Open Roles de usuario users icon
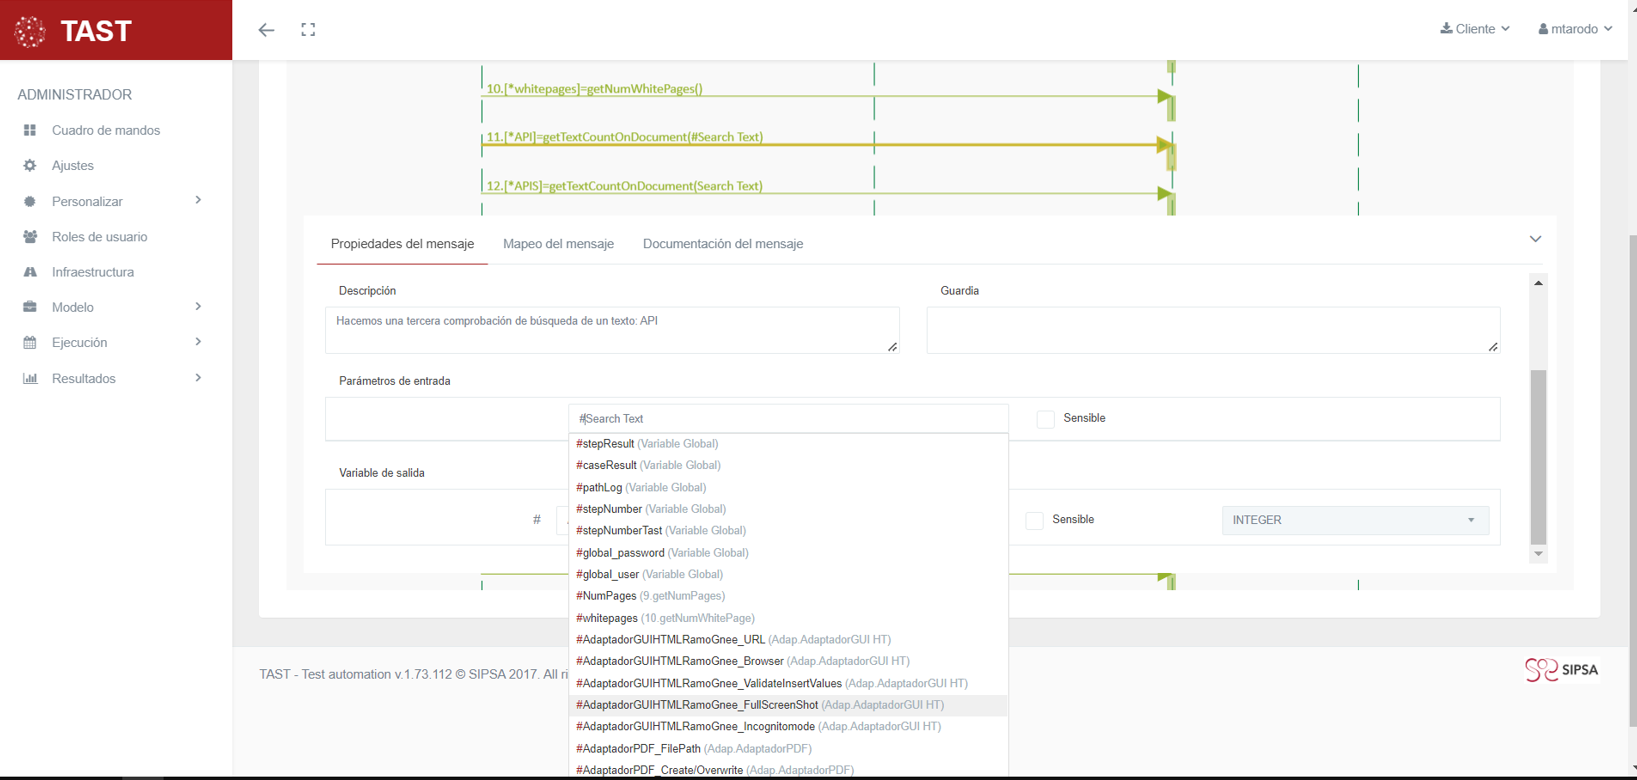 30,237
